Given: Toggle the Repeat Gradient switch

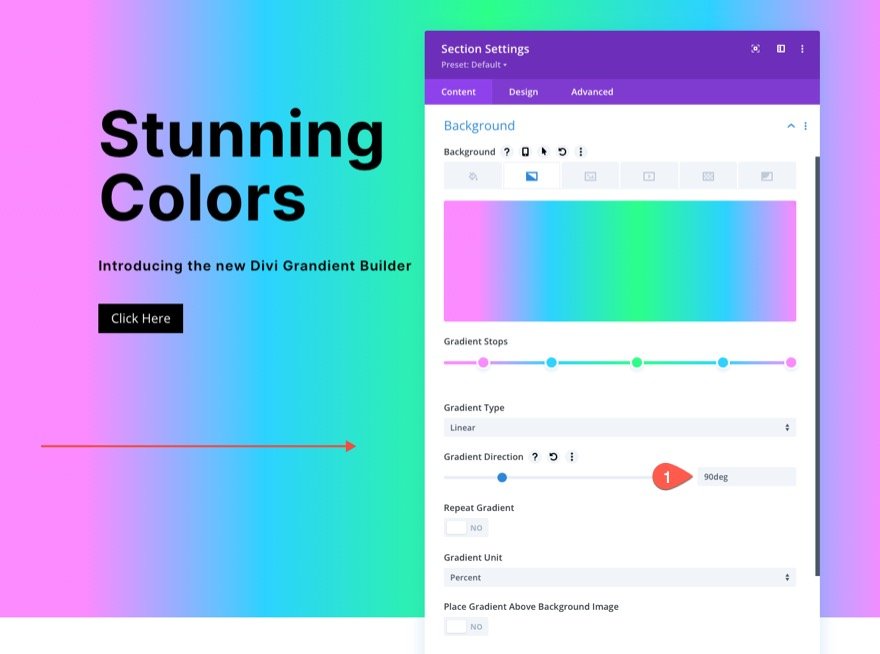Looking at the screenshot, I should 466,528.
